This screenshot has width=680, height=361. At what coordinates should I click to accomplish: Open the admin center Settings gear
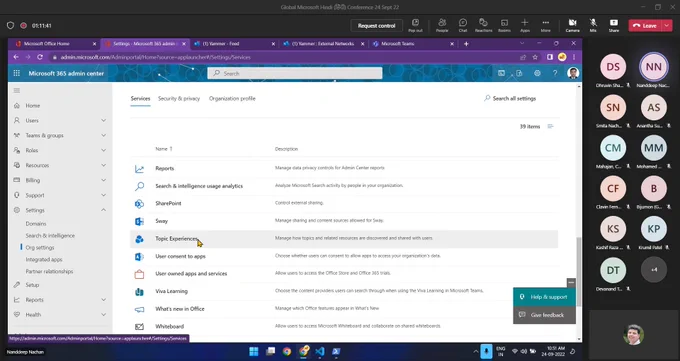tap(537, 73)
